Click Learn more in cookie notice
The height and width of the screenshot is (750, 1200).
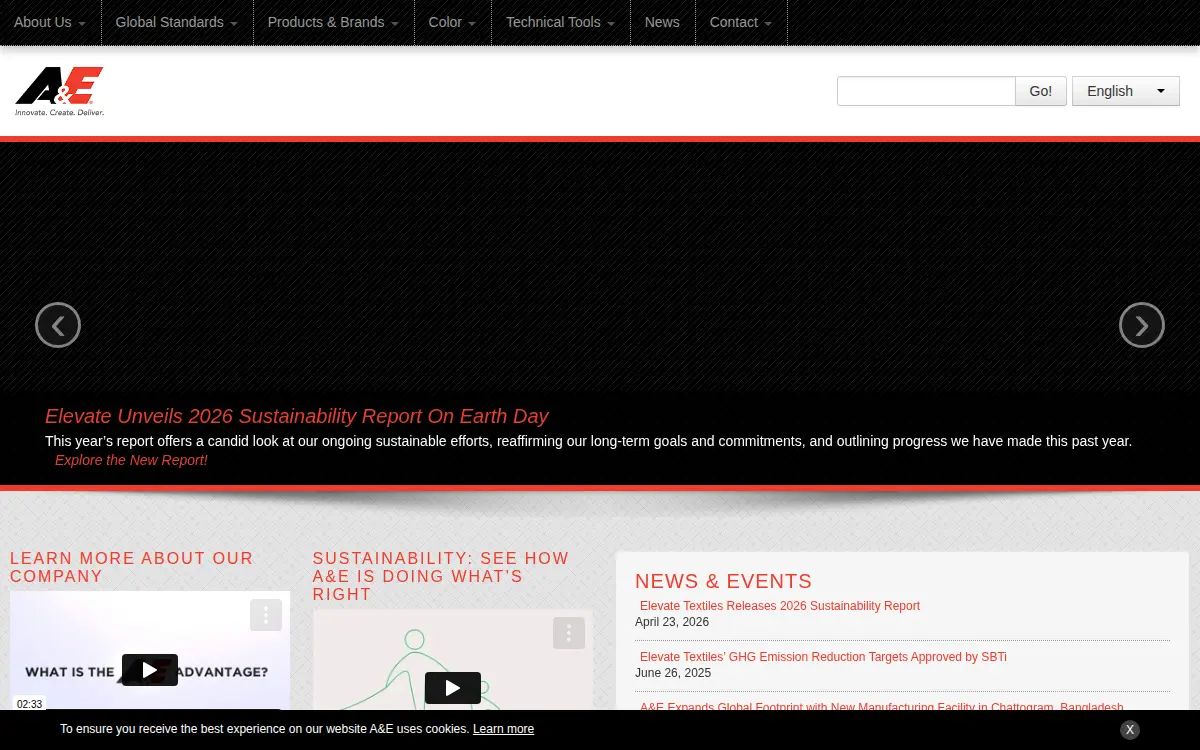point(503,729)
